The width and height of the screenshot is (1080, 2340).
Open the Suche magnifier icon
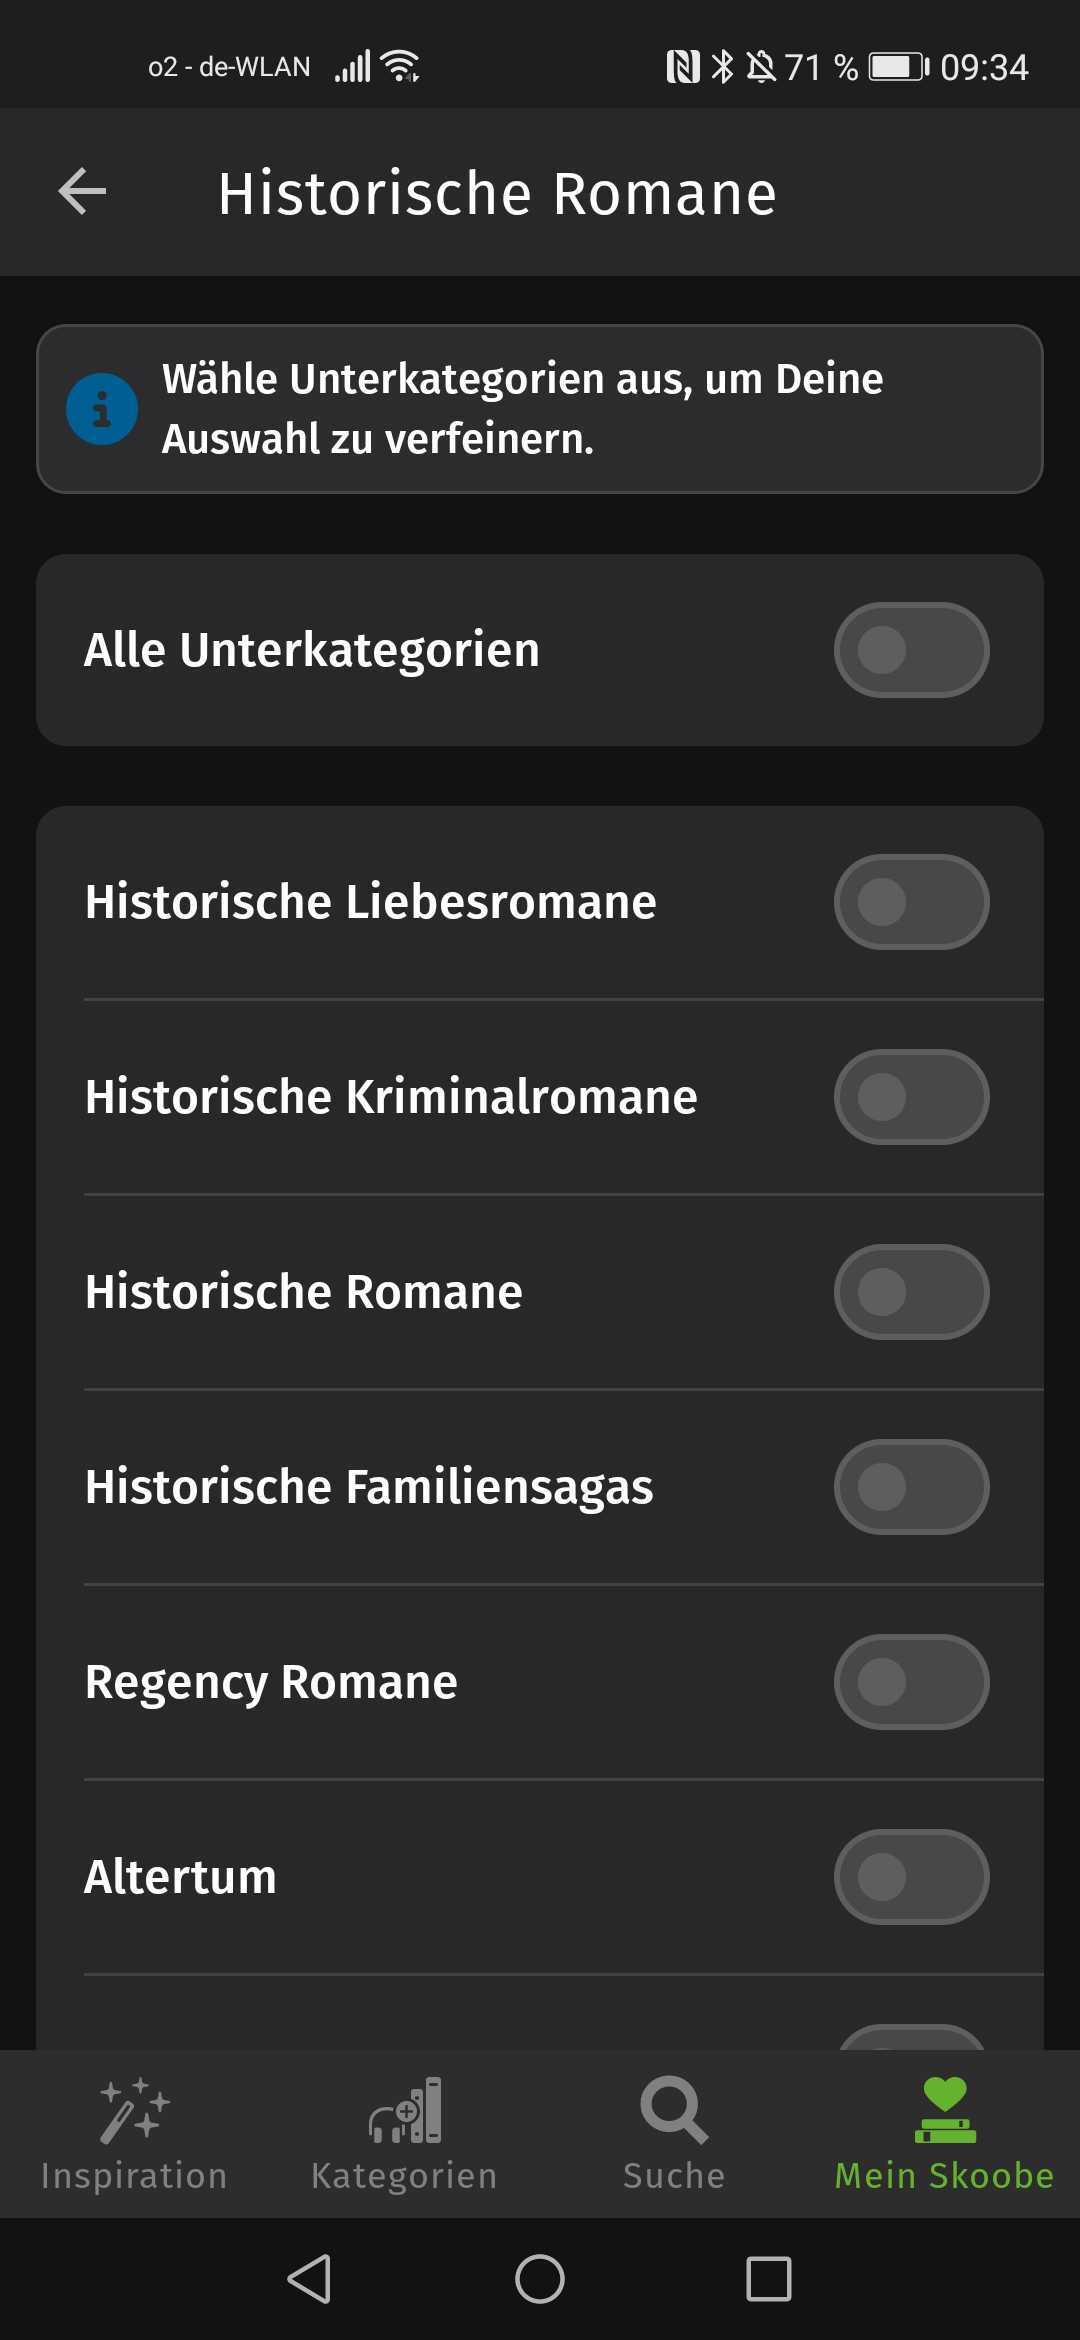pyautogui.click(x=674, y=2110)
